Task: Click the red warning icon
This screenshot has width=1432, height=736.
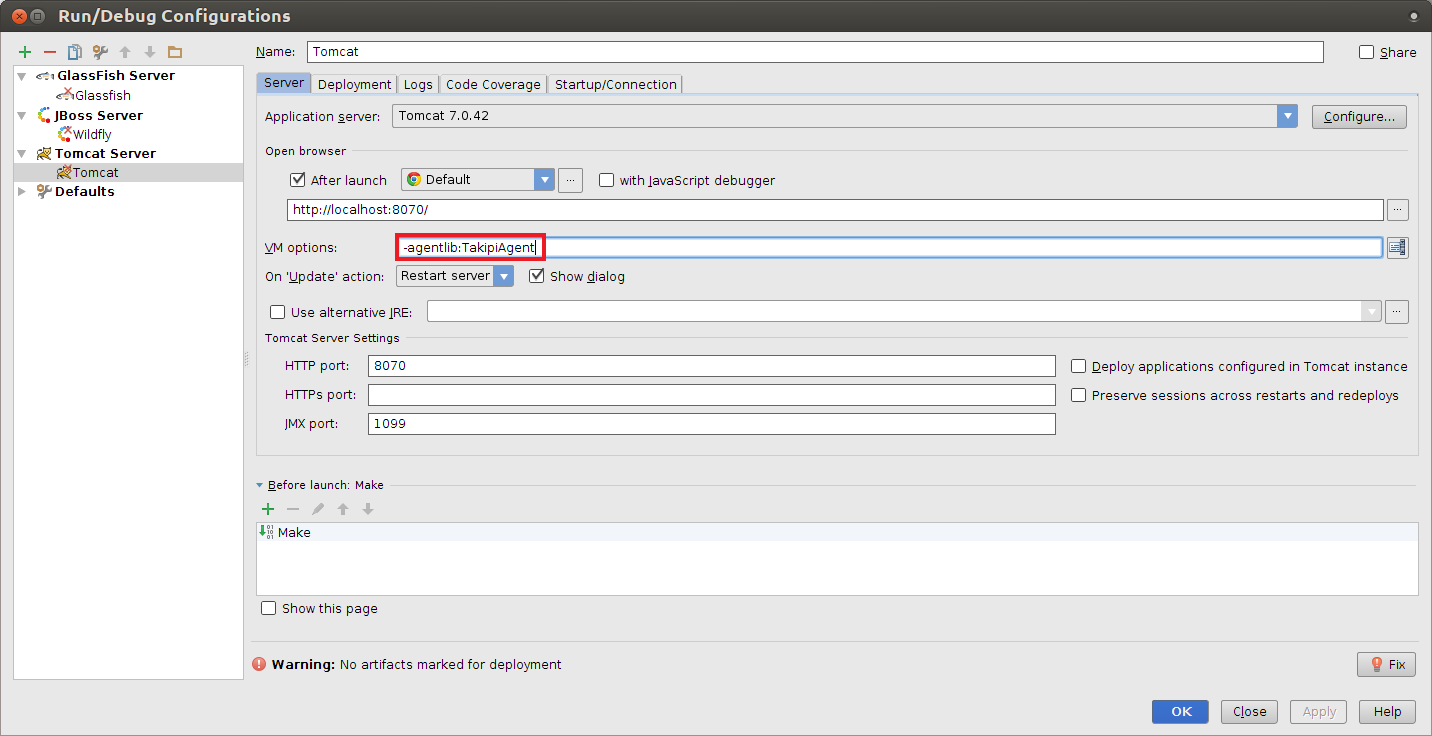Action: point(260,664)
